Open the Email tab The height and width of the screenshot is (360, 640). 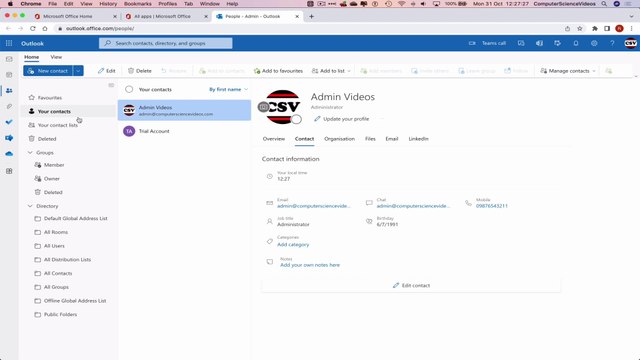point(391,139)
